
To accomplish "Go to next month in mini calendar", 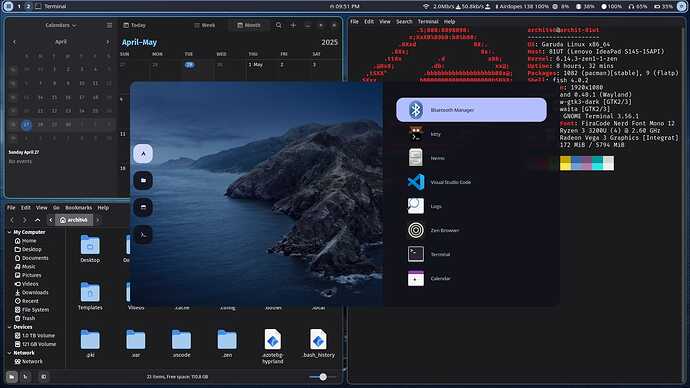I will pyautogui.click(x=107, y=42).
